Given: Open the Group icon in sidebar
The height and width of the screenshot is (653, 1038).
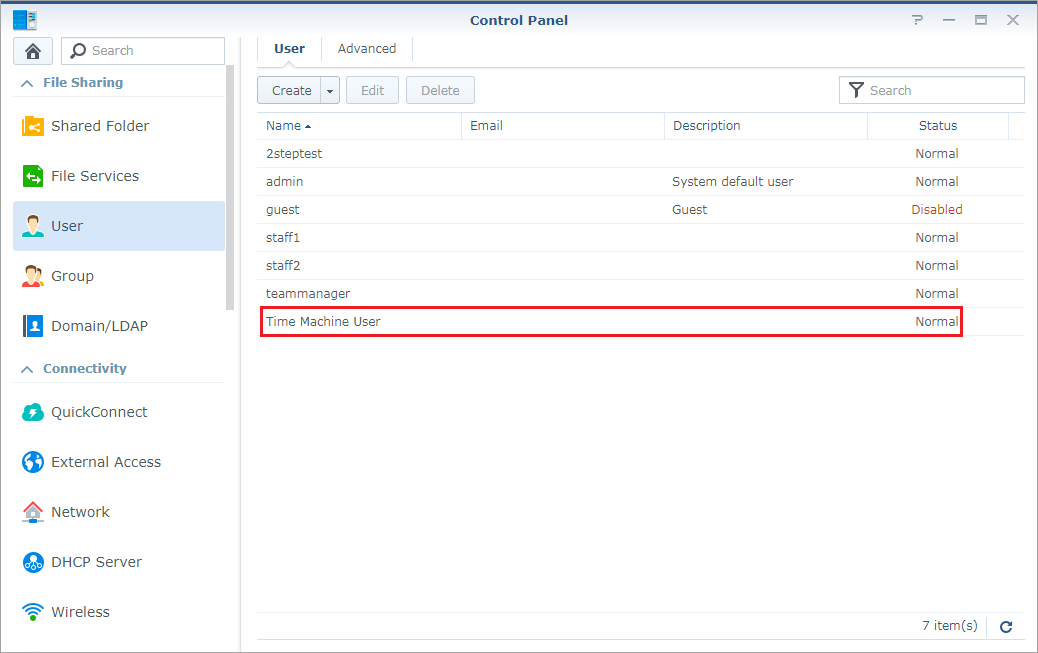Looking at the screenshot, I should 32,276.
